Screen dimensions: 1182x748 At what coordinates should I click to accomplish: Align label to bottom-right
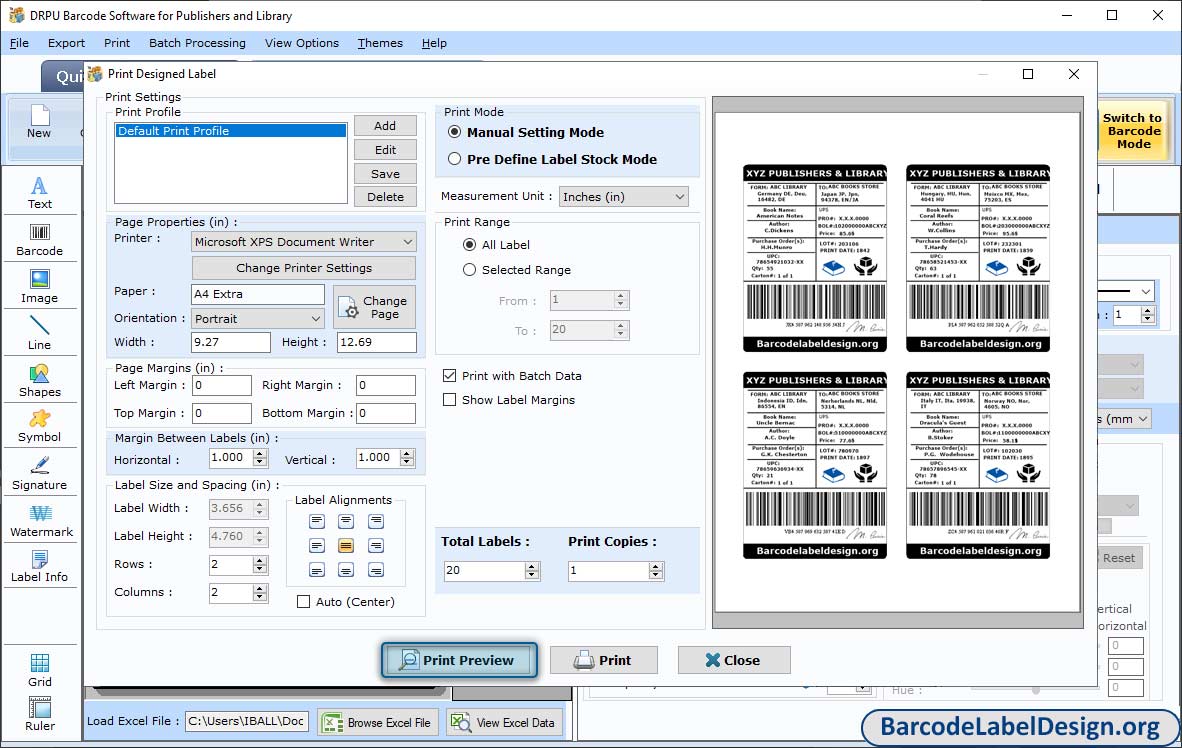coord(375,570)
